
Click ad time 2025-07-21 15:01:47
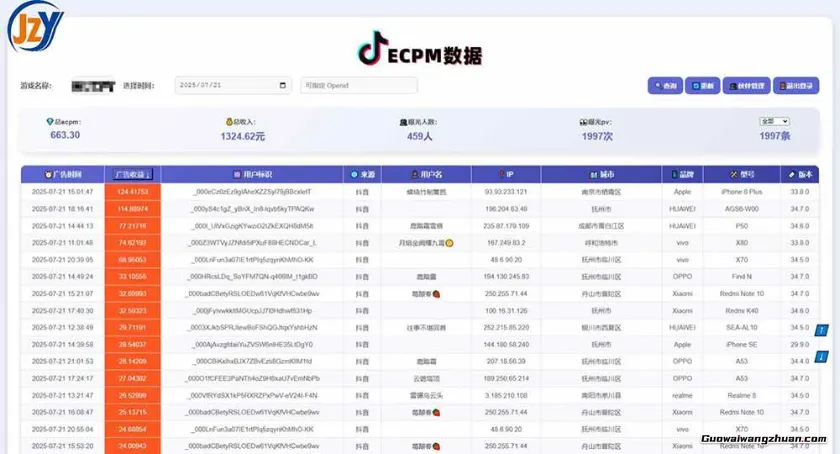62,192
